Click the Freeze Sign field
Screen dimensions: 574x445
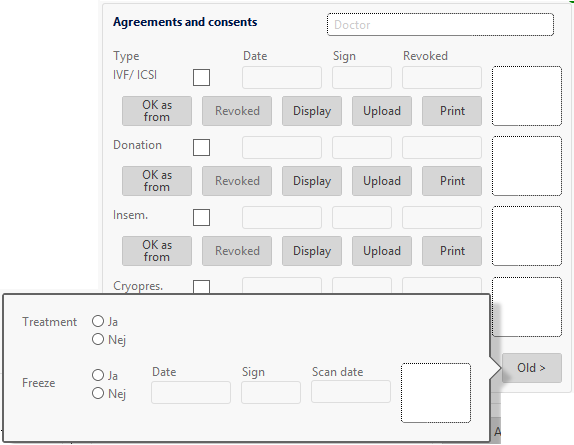[271, 392]
